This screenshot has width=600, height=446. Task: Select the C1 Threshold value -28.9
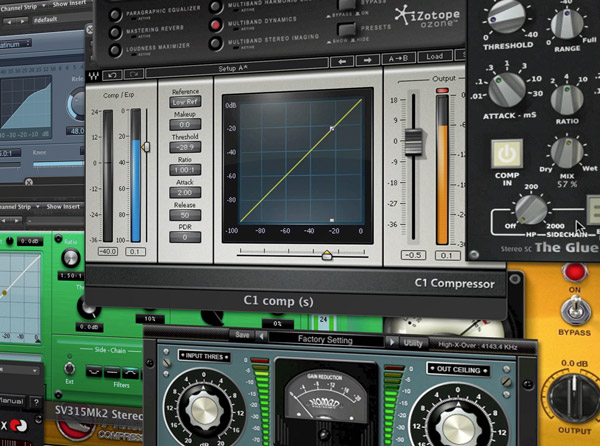click(185, 147)
